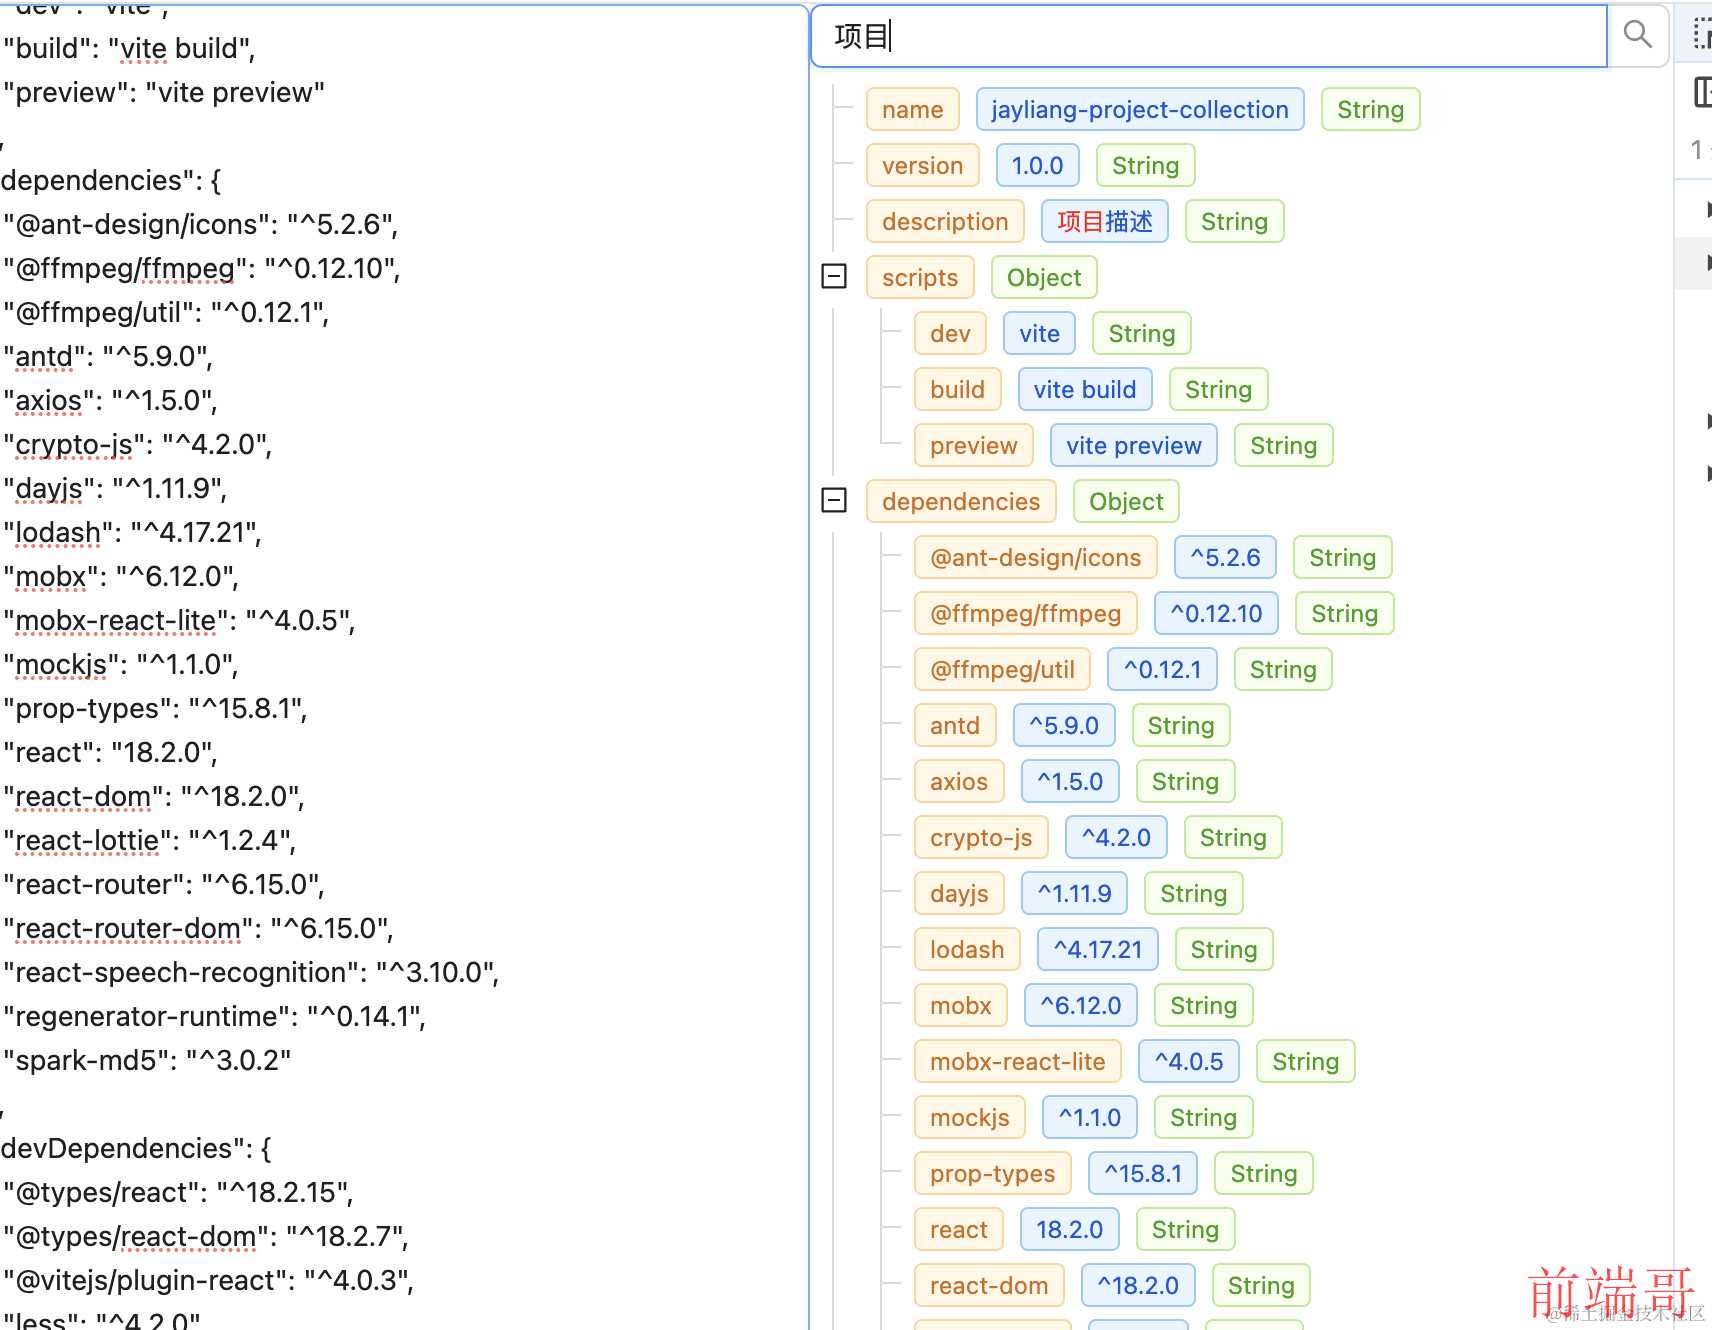Click the vite value of dev
Image resolution: width=1712 pixels, height=1330 pixels.
point(1040,333)
